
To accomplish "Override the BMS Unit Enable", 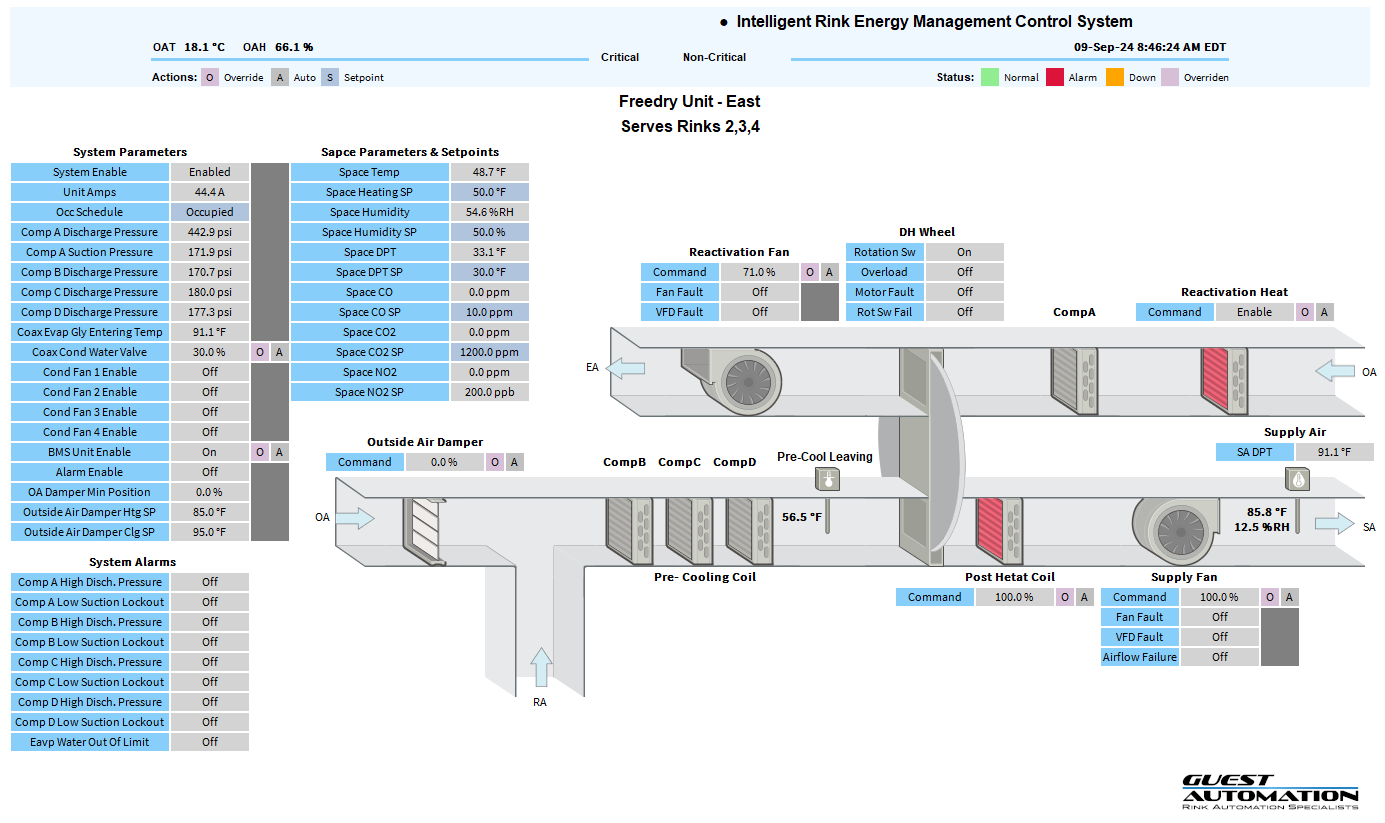I will (x=260, y=452).
